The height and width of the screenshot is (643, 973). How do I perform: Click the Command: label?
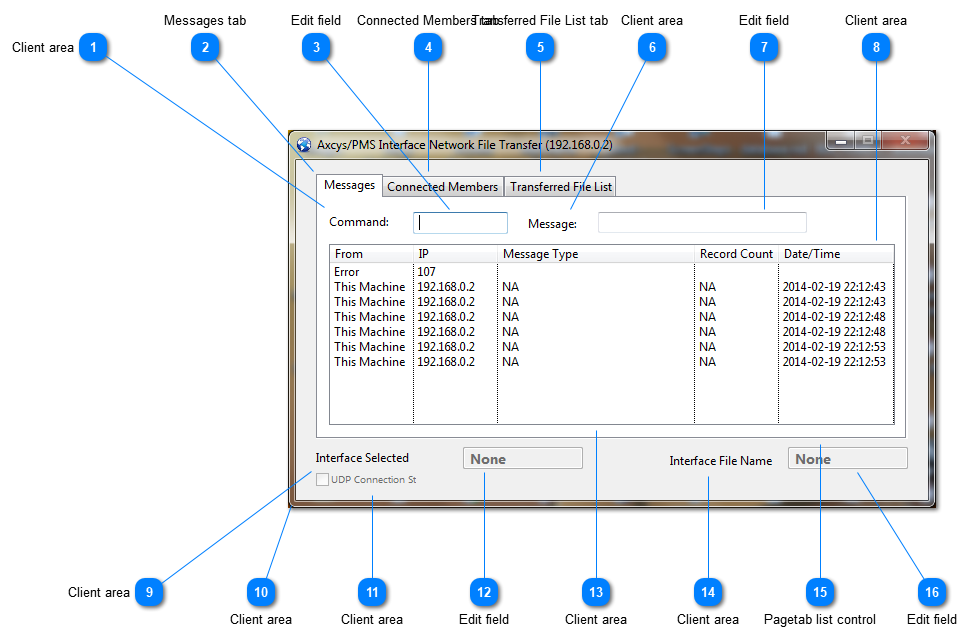click(359, 222)
